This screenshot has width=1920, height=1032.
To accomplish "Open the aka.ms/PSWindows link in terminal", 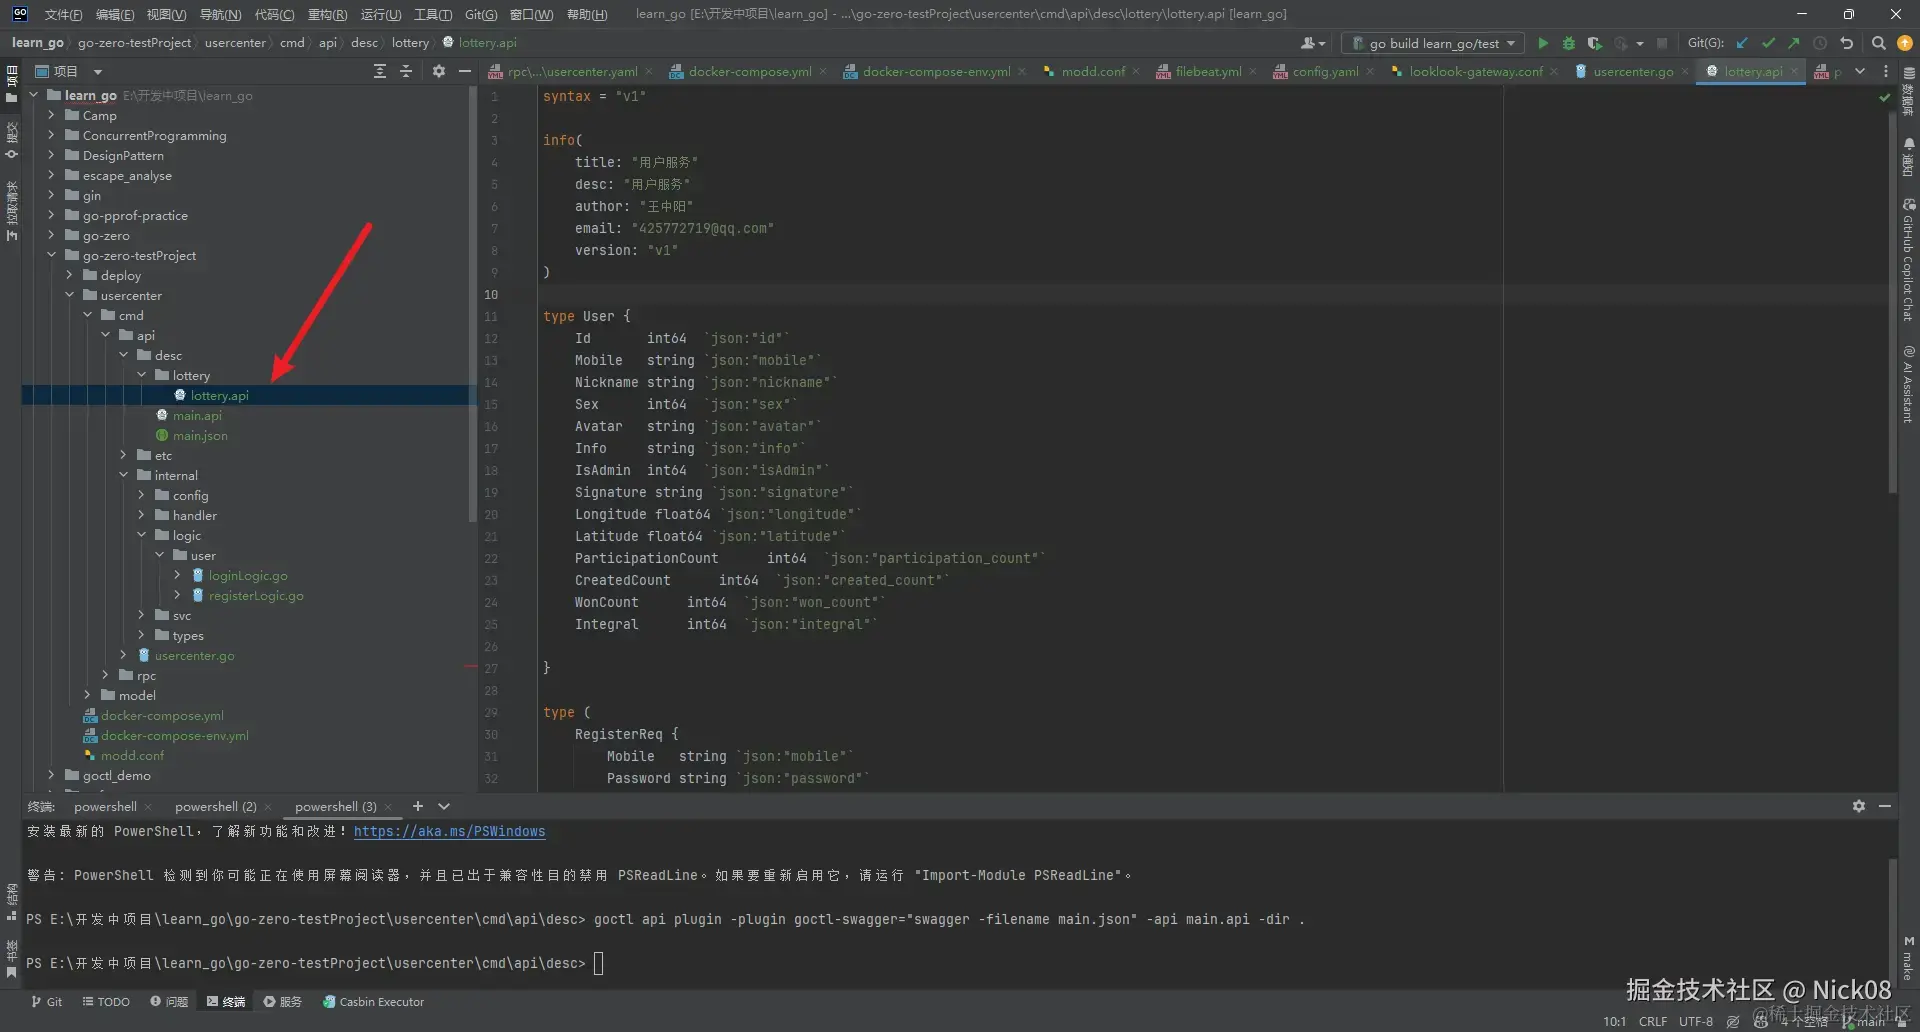I will click(x=449, y=831).
